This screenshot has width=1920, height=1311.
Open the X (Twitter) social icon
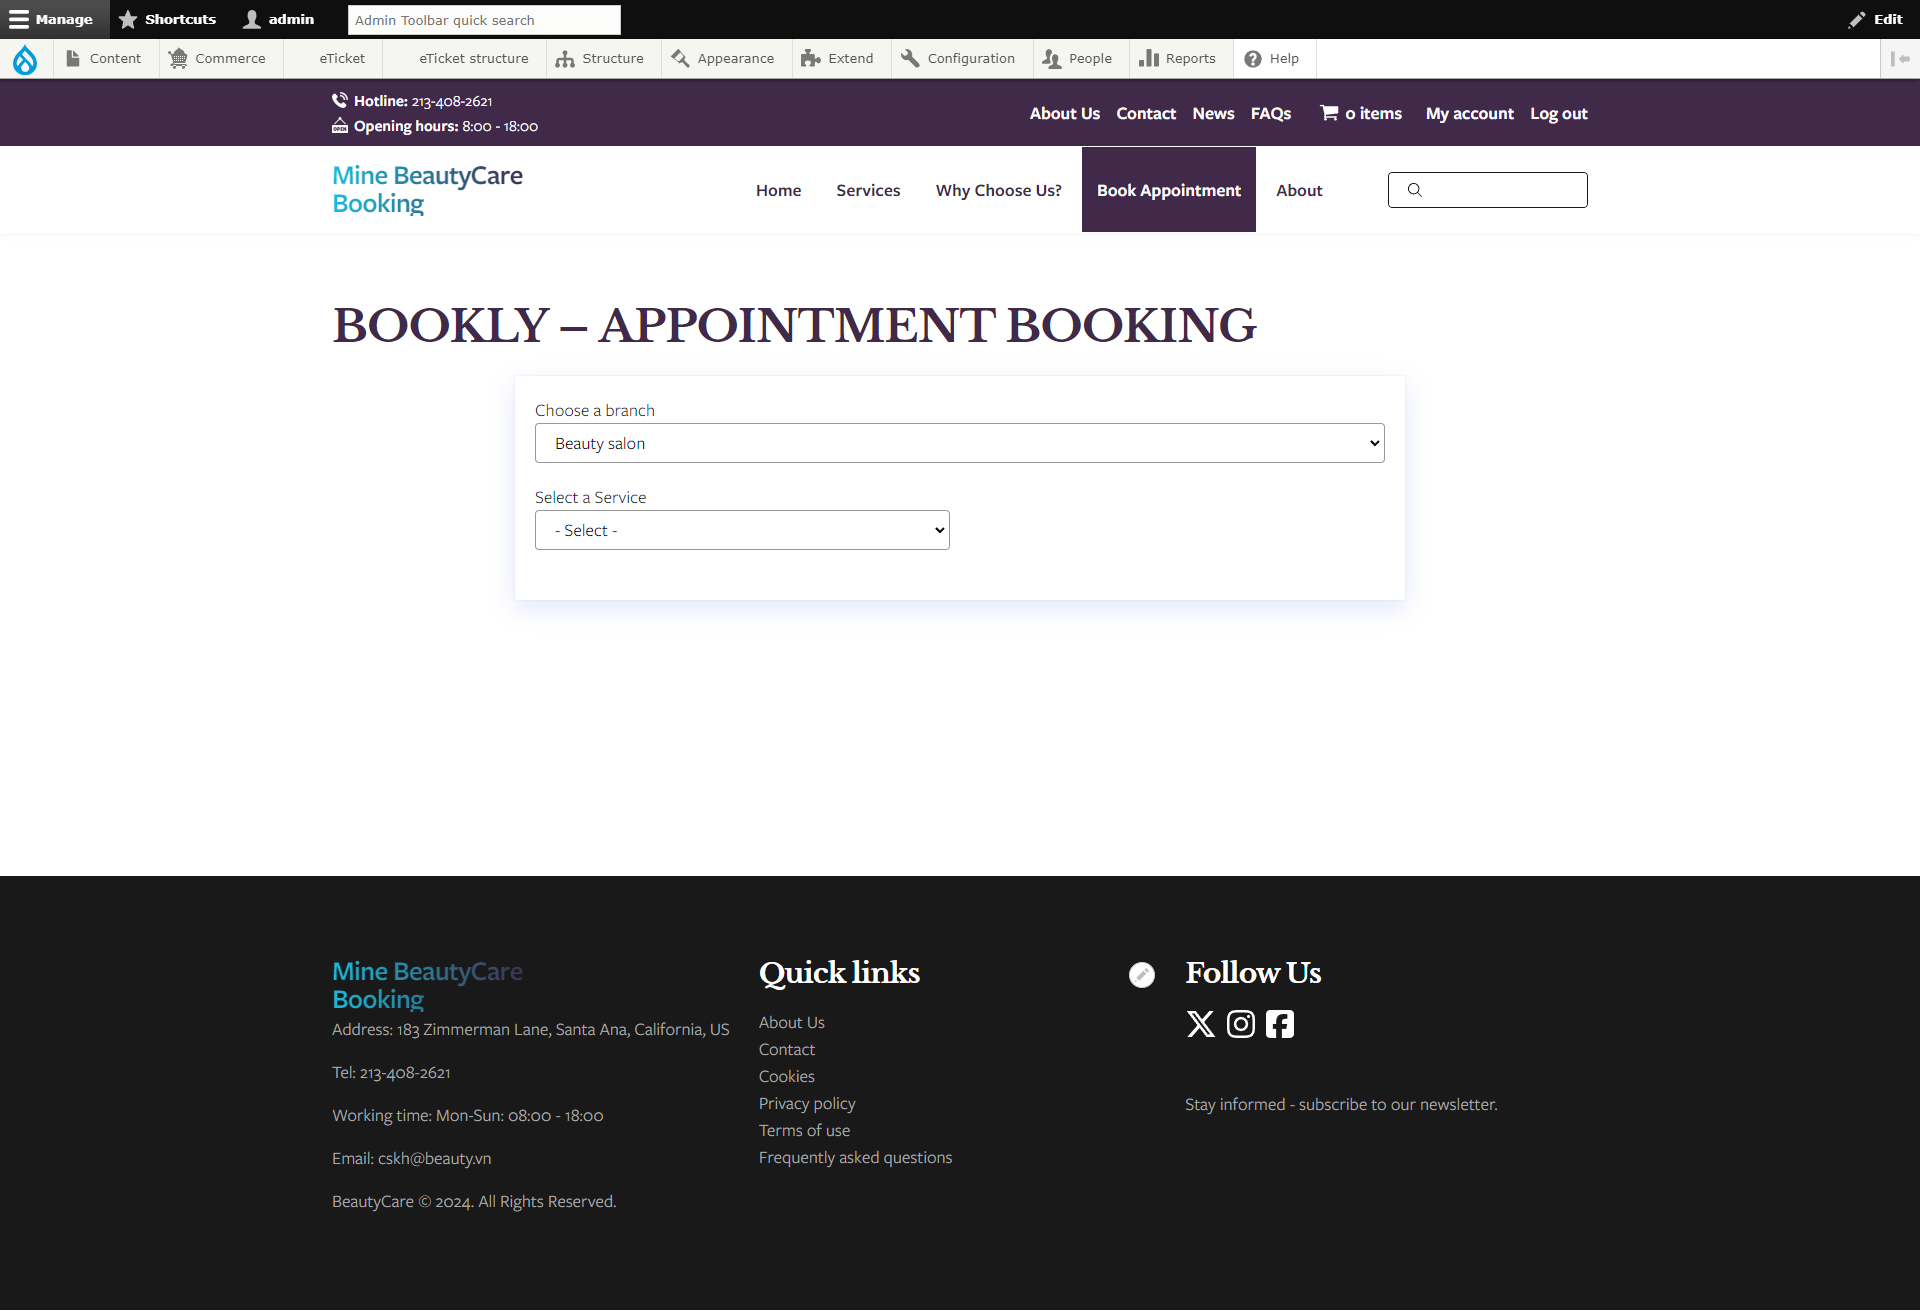[1200, 1024]
